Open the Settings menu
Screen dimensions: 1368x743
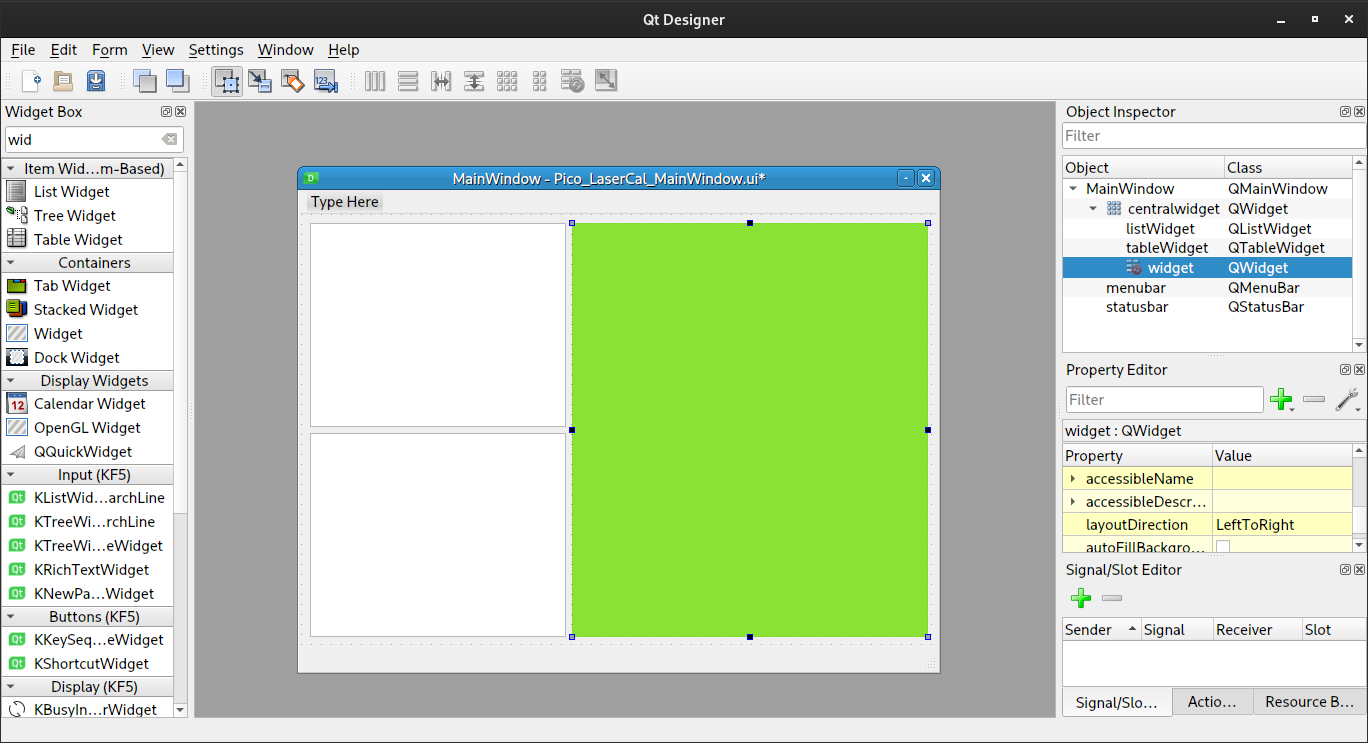click(x=216, y=50)
